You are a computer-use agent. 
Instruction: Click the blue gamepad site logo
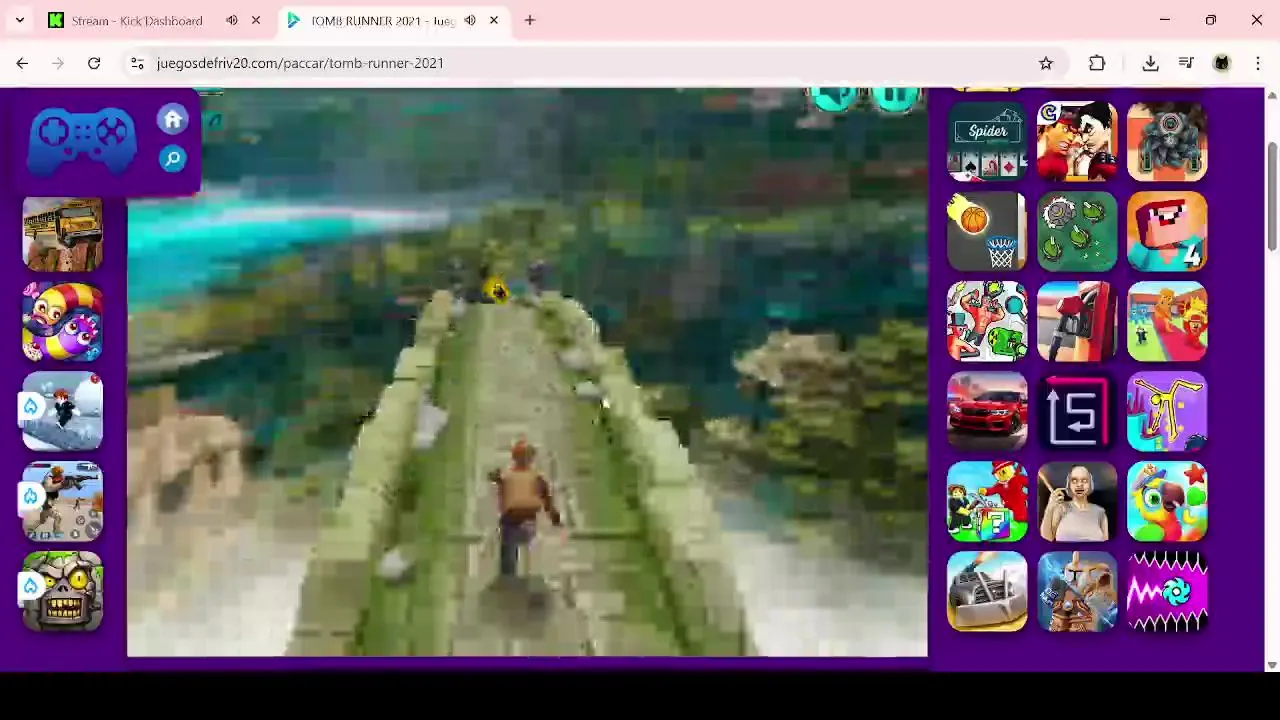pos(82,140)
